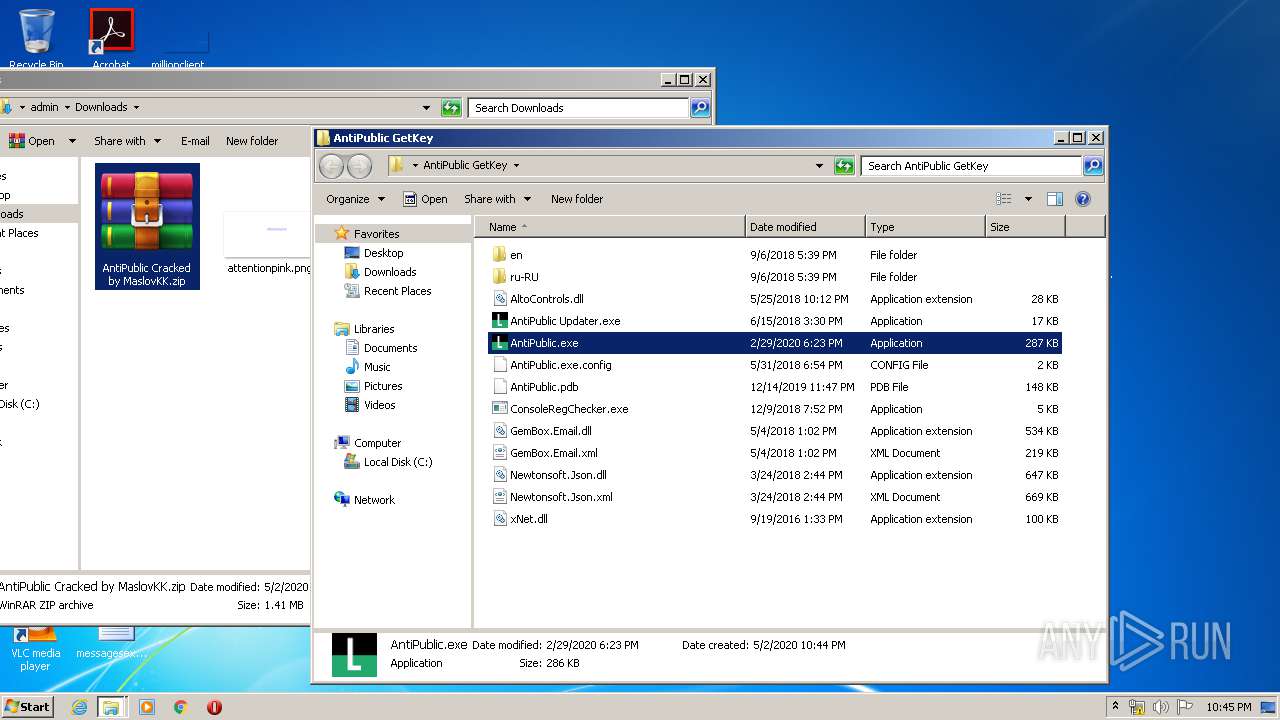Click Open in the AntiPublic GetKey toolbar
This screenshot has height=720, width=1280.
pos(425,199)
